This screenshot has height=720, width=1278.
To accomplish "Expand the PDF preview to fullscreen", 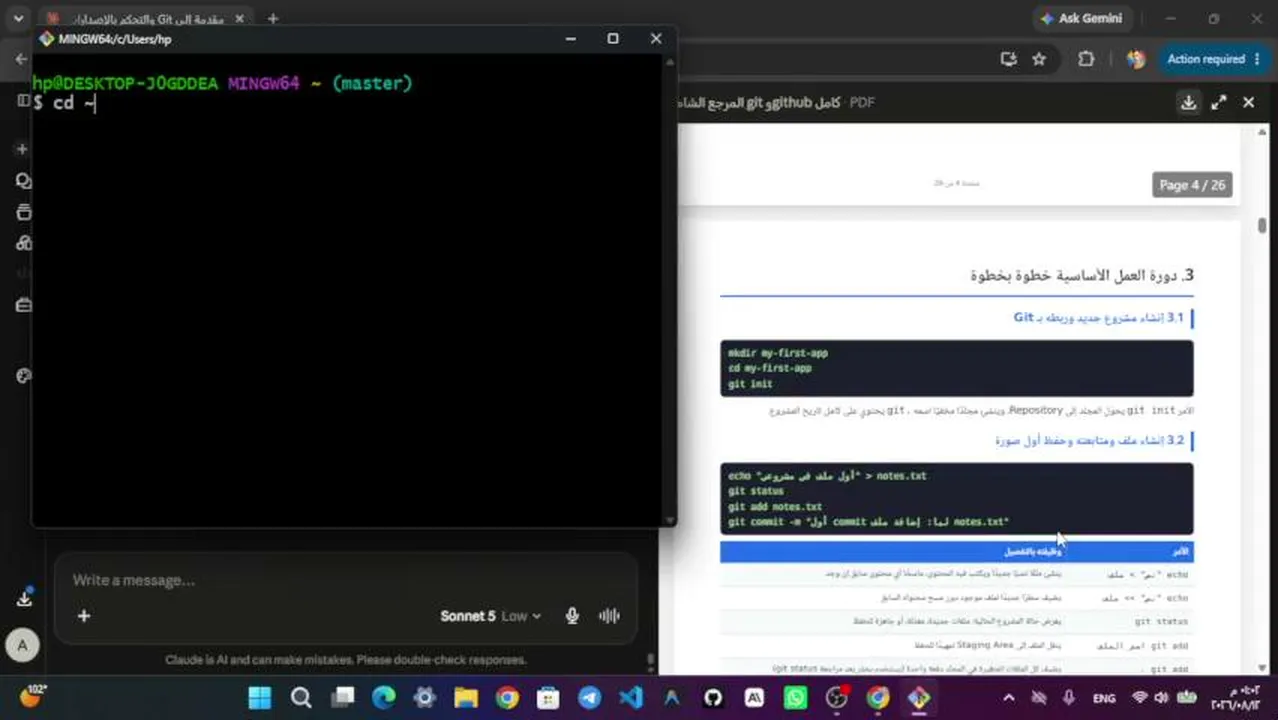I will point(1219,102).
